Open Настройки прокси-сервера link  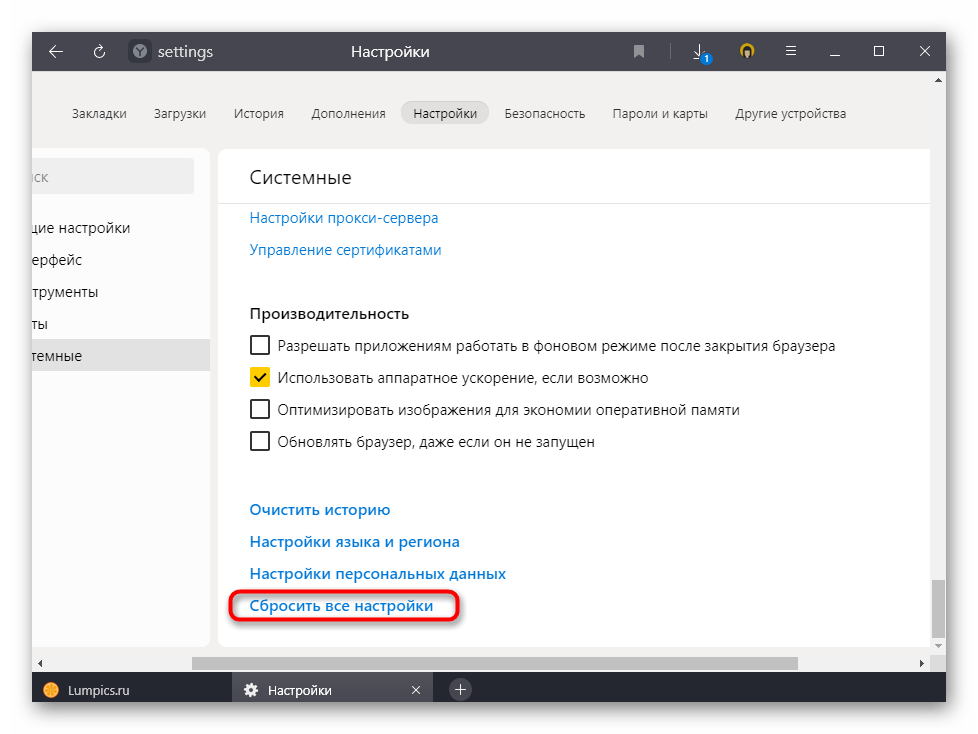(x=344, y=218)
